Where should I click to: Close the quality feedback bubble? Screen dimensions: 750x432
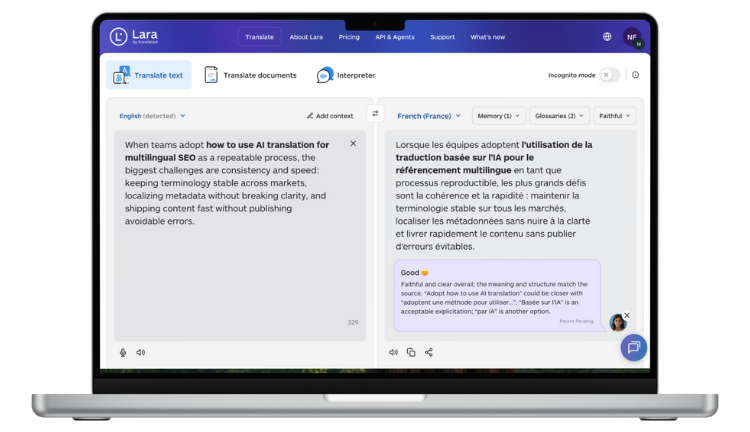627,315
